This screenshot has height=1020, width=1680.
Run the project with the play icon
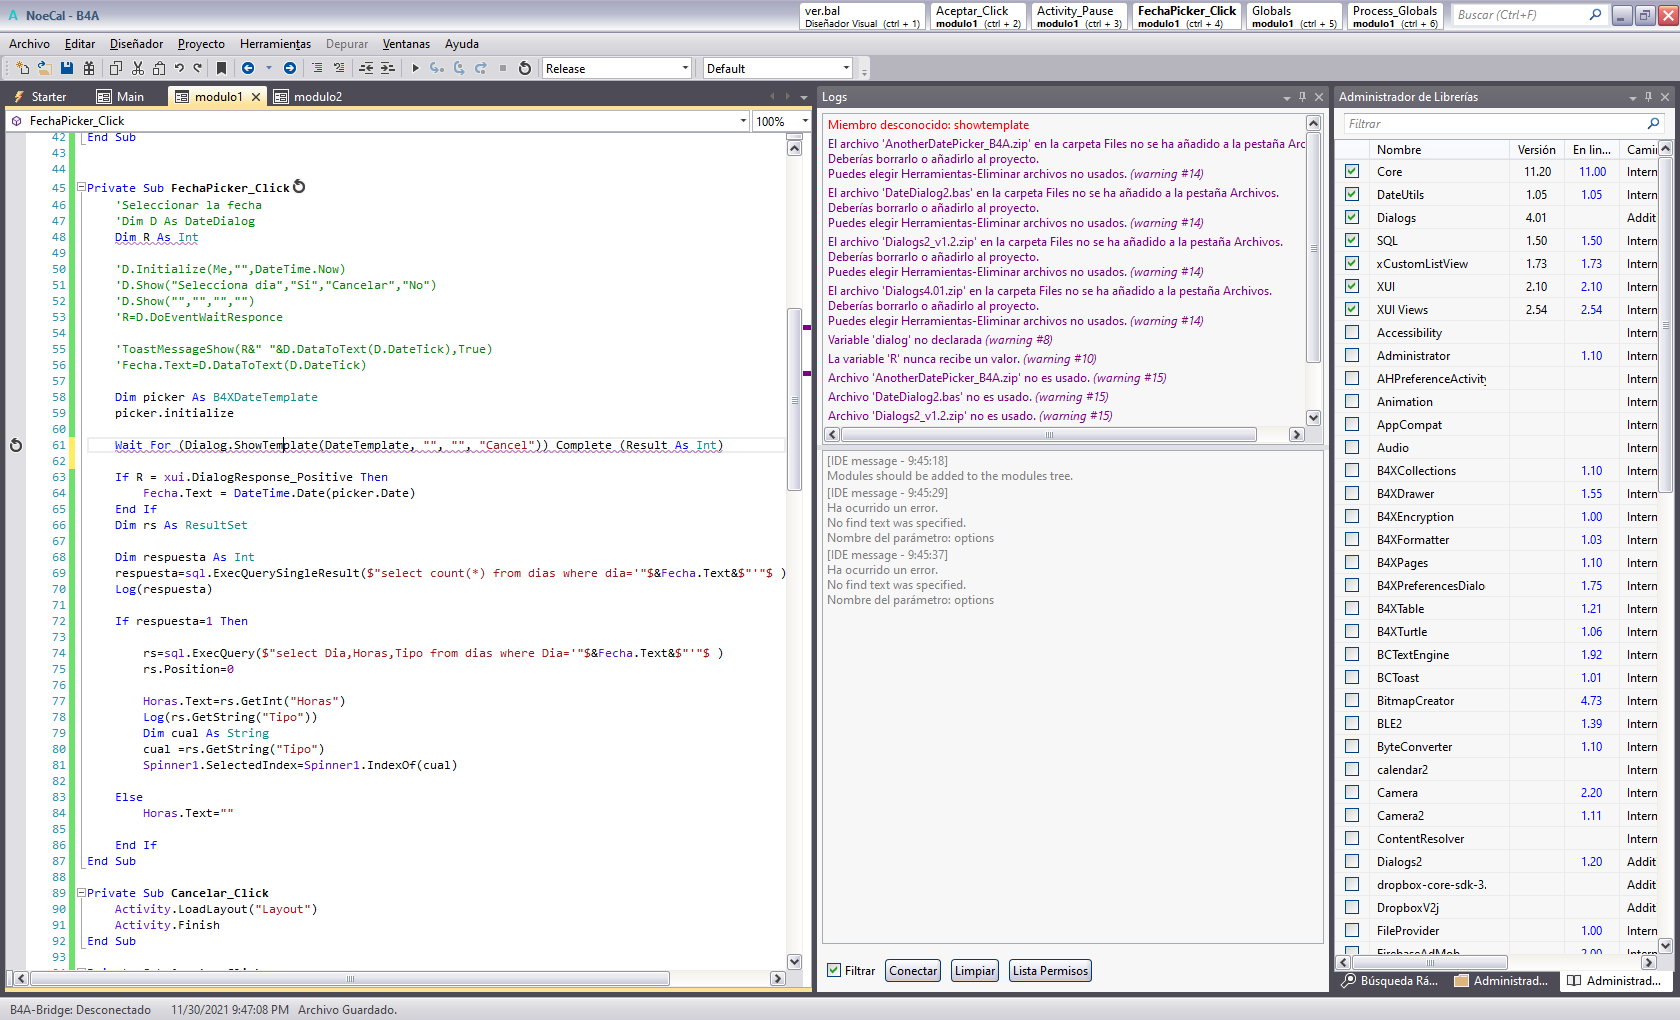coord(415,68)
